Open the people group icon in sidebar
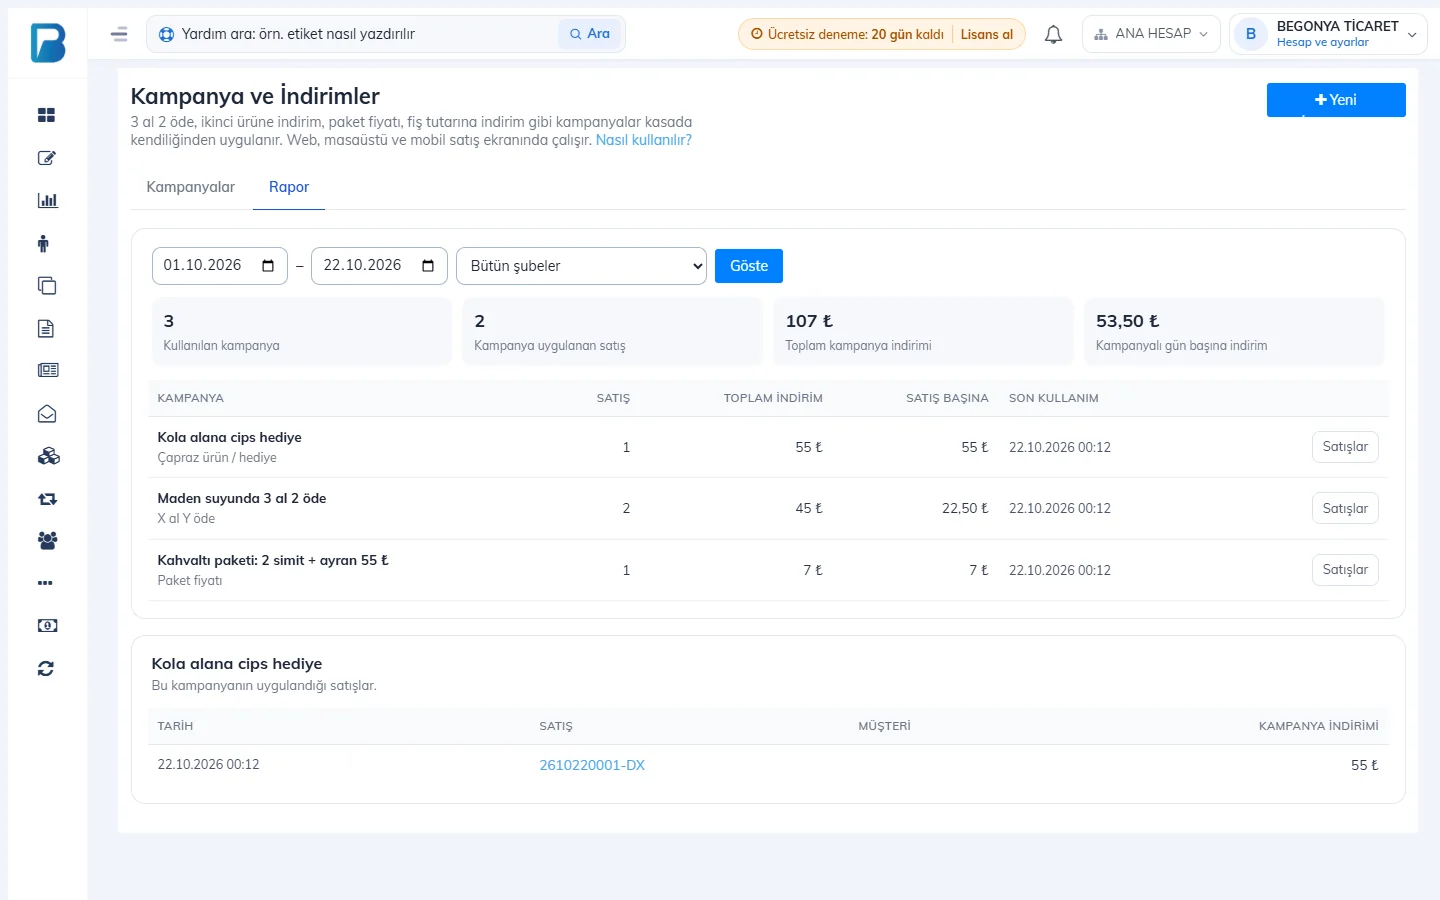The height and width of the screenshot is (900, 1440). (x=47, y=540)
